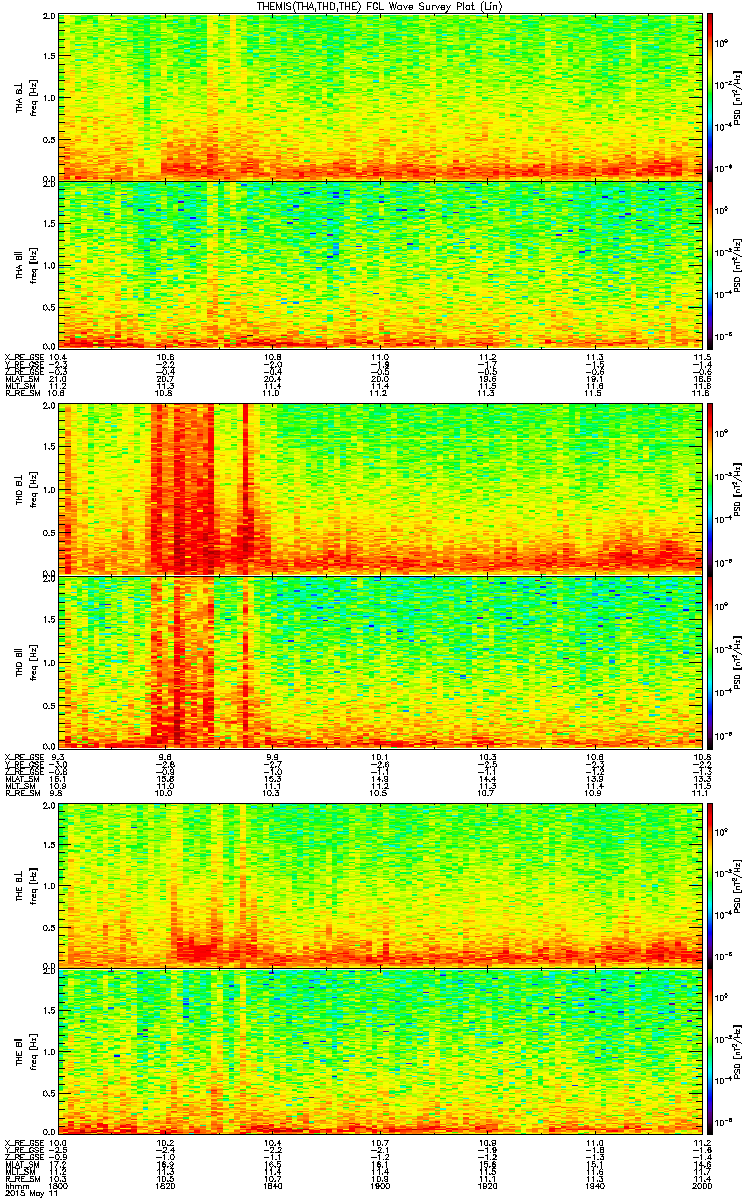Click the 1800 time tick label

pyautogui.click(x=59, y=1186)
